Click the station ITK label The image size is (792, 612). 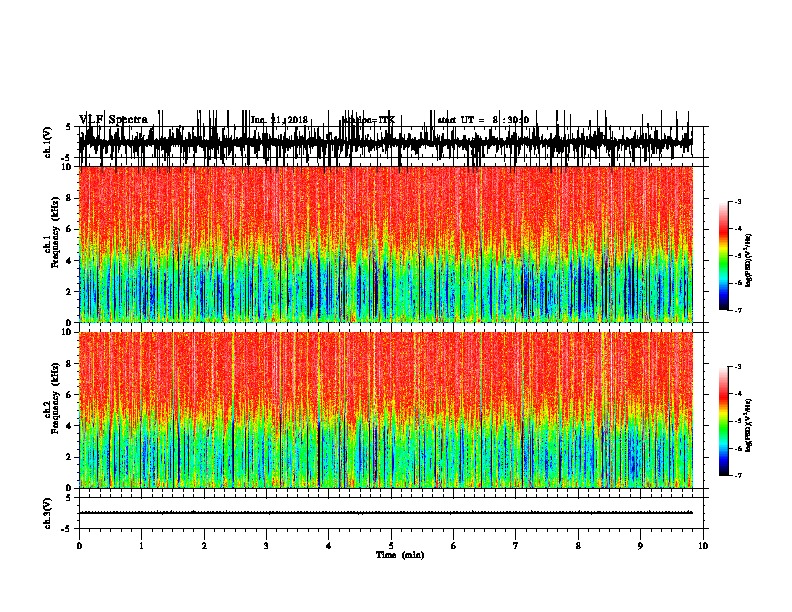tap(369, 120)
